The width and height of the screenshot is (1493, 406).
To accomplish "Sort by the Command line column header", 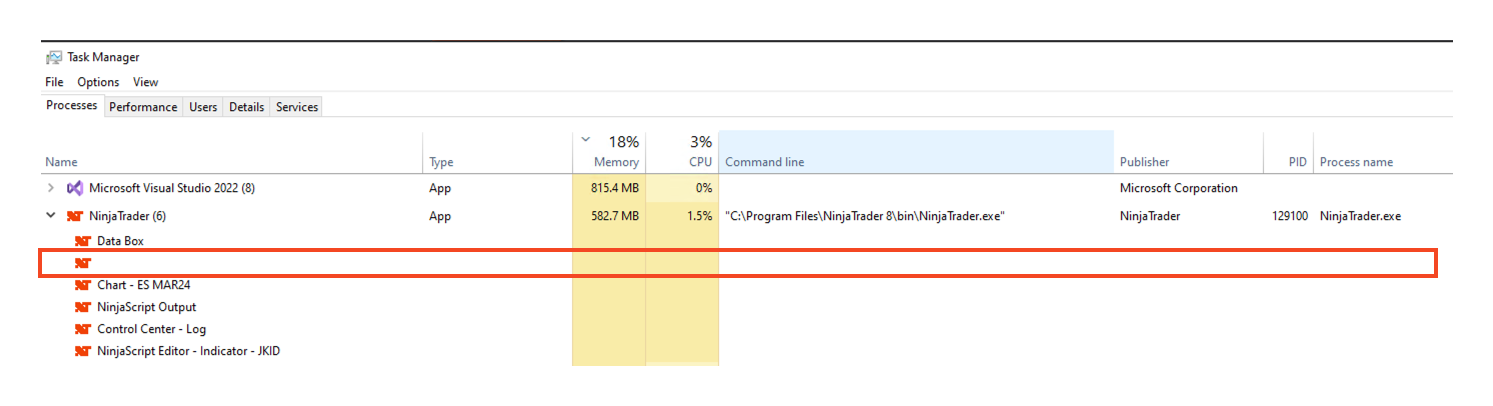I will (764, 162).
